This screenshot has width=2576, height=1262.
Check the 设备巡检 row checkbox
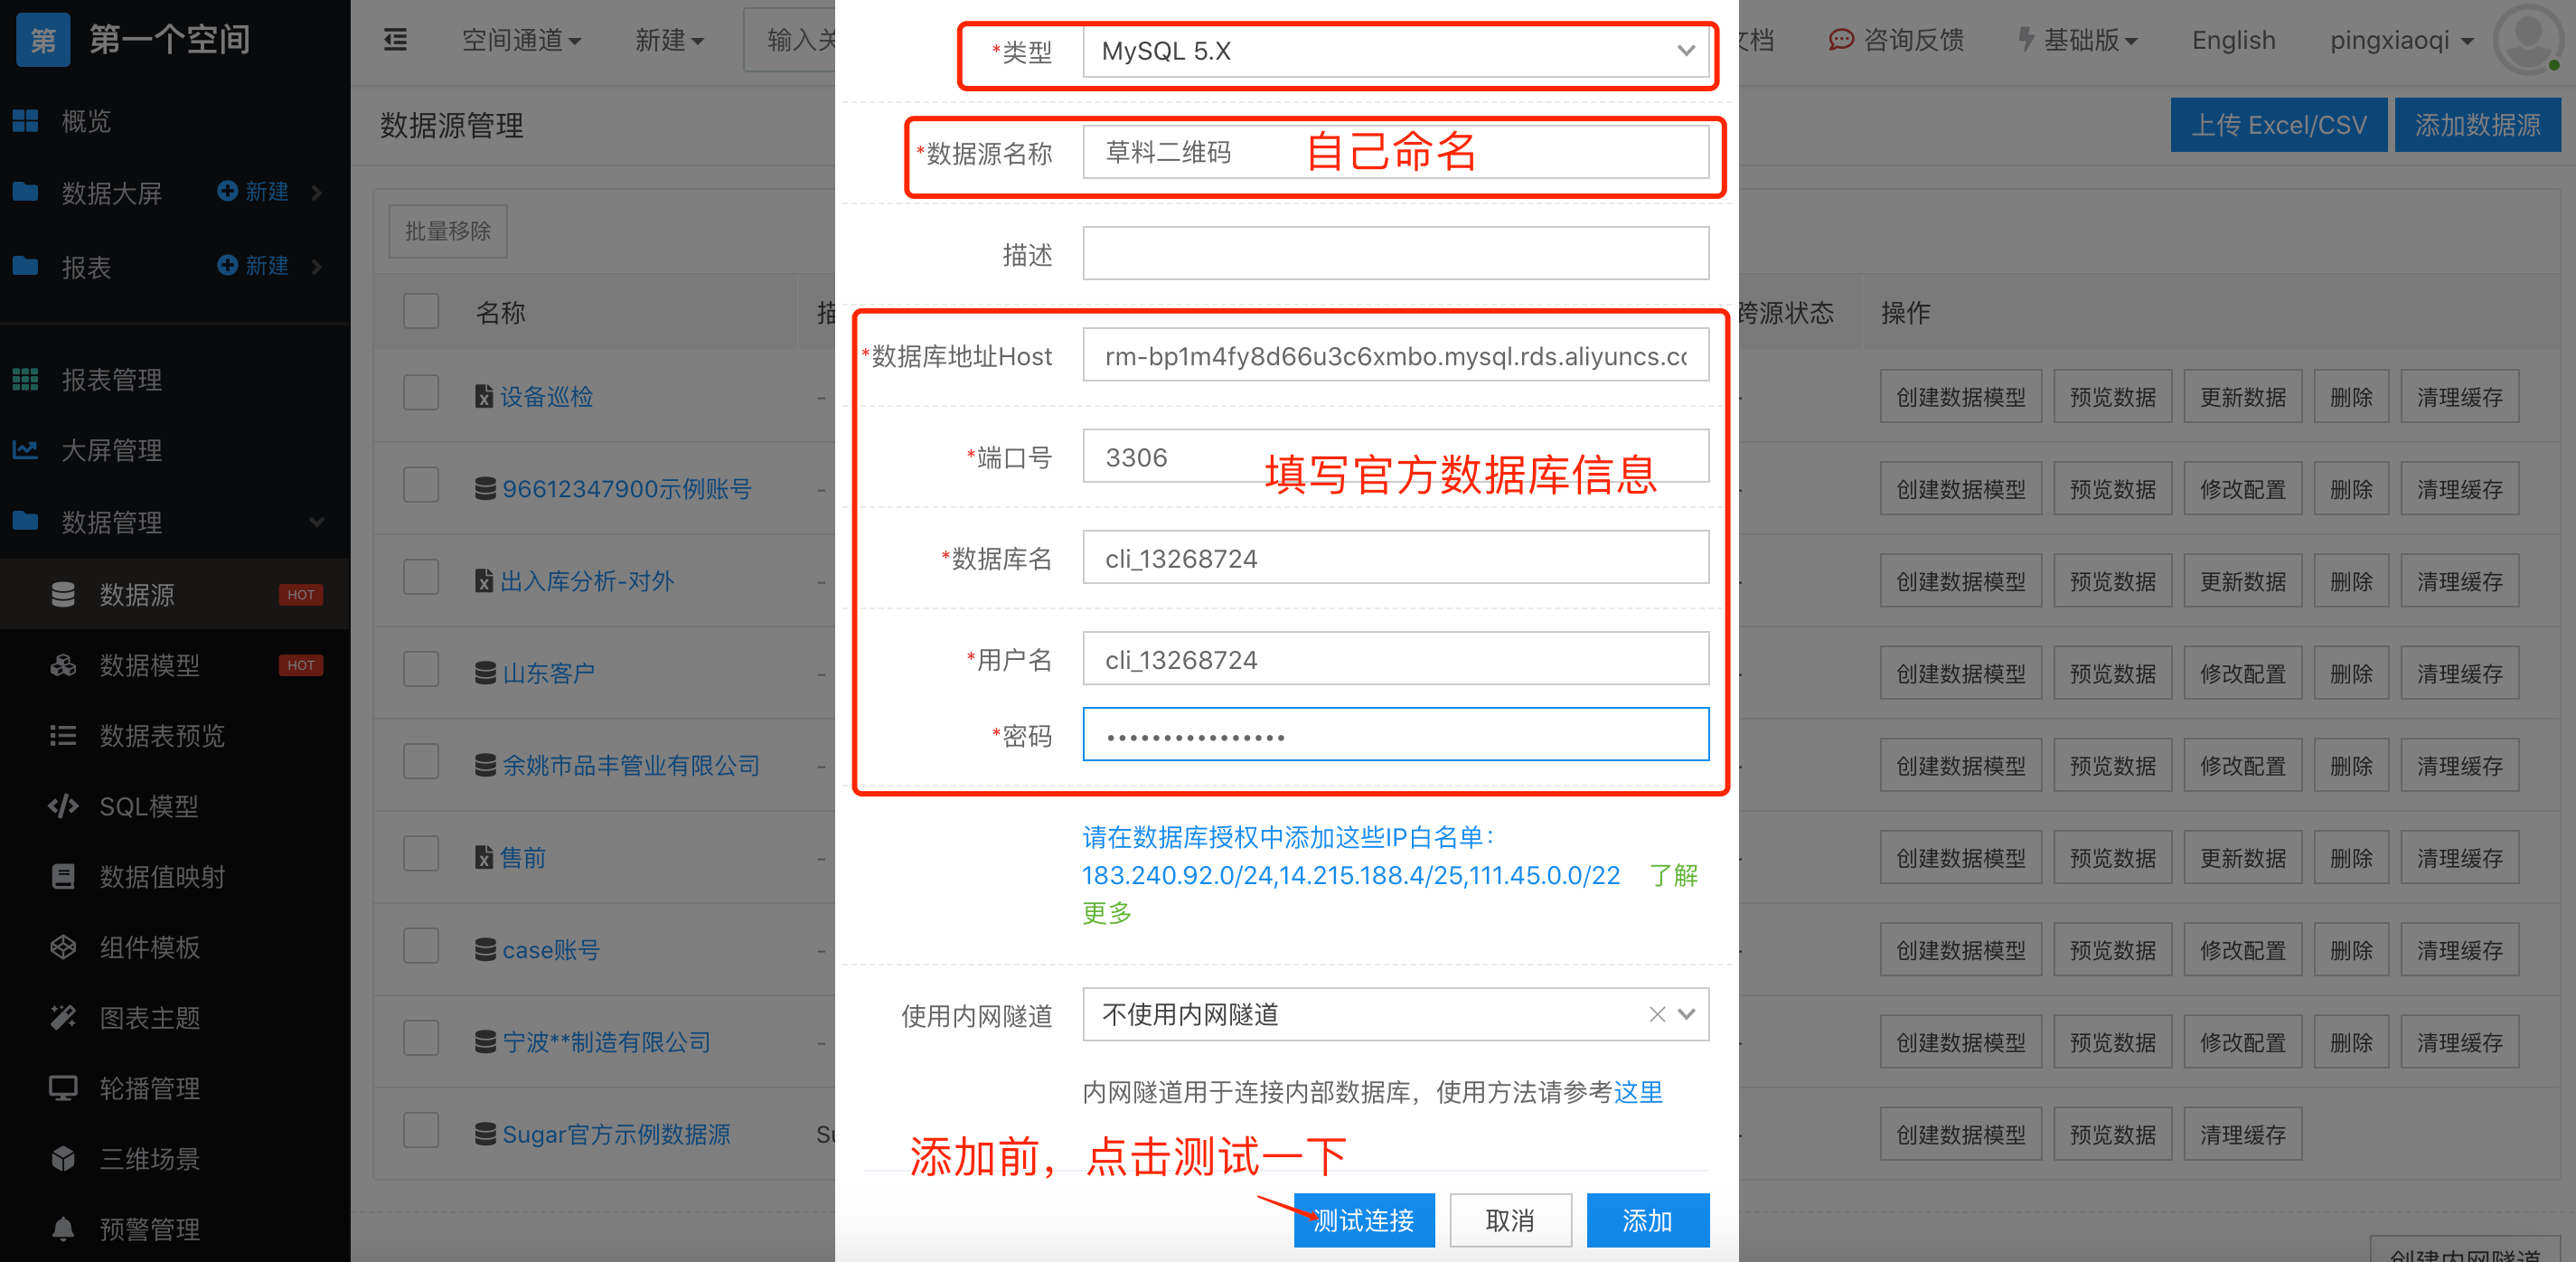point(421,394)
